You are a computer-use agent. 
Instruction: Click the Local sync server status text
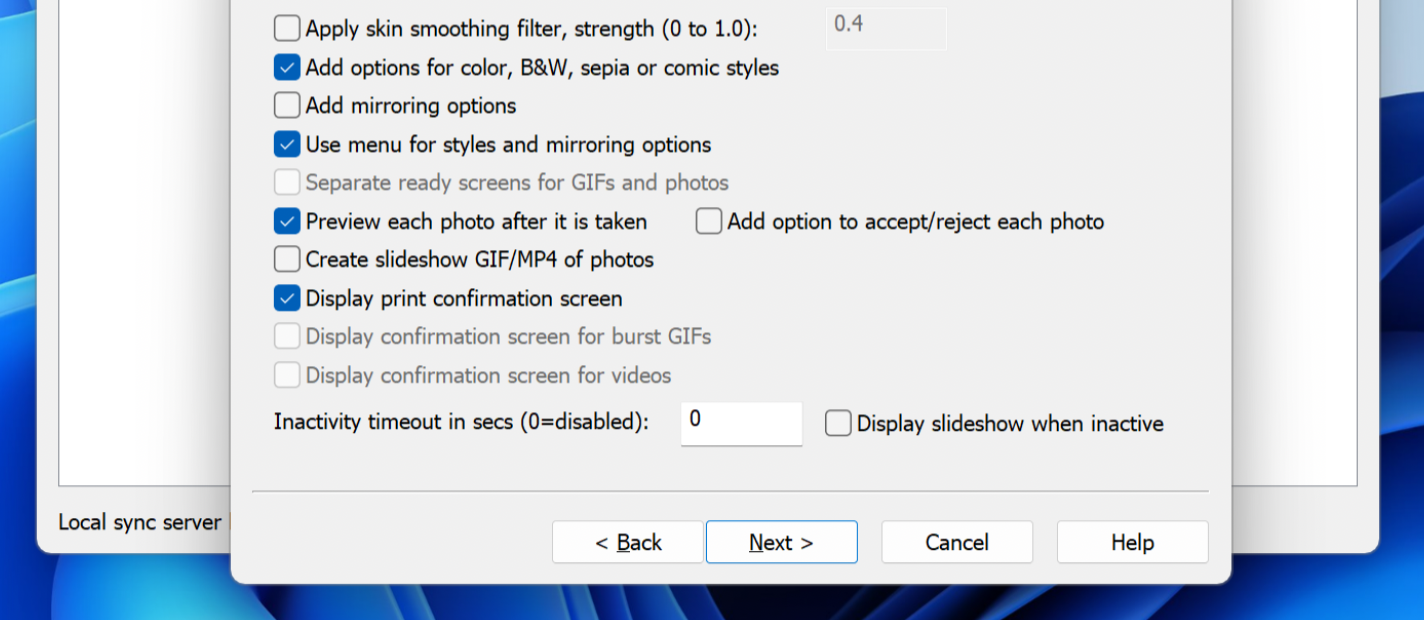[x=139, y=522]
